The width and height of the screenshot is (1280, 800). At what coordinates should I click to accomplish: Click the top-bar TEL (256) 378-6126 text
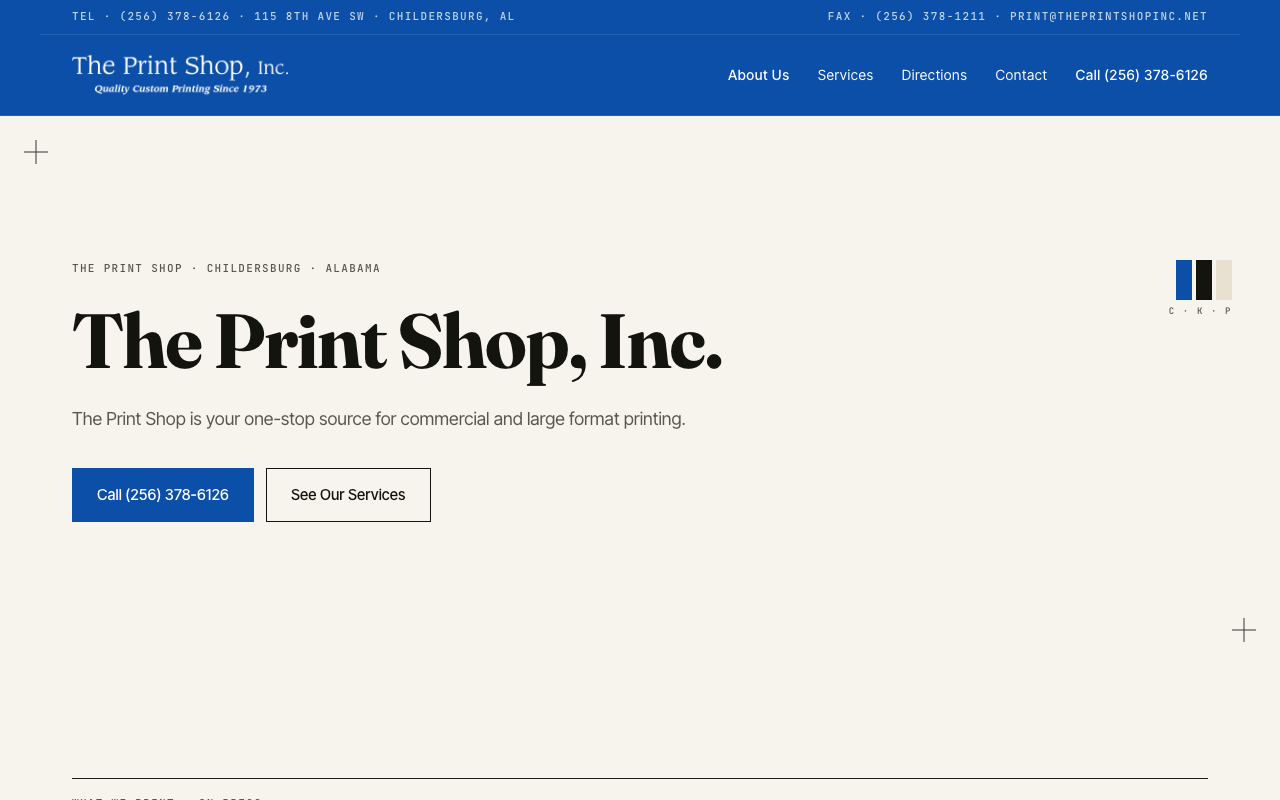pos(151,17)
